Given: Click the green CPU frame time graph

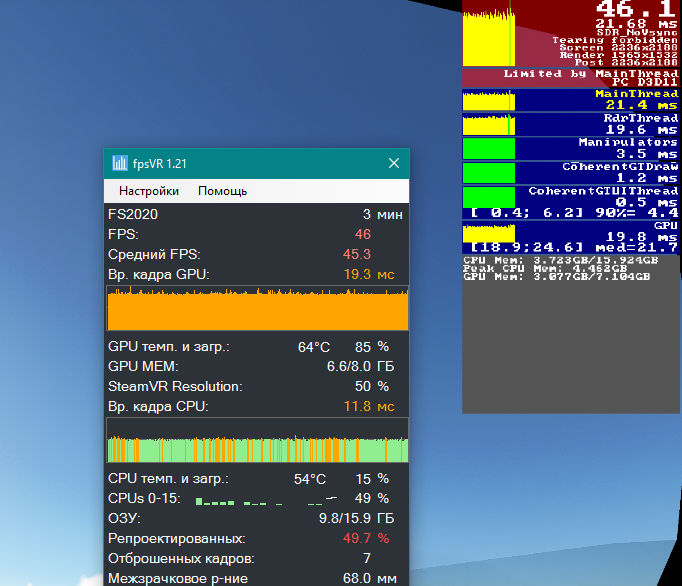Looking at the screenshot, I should tap(257, 440).
